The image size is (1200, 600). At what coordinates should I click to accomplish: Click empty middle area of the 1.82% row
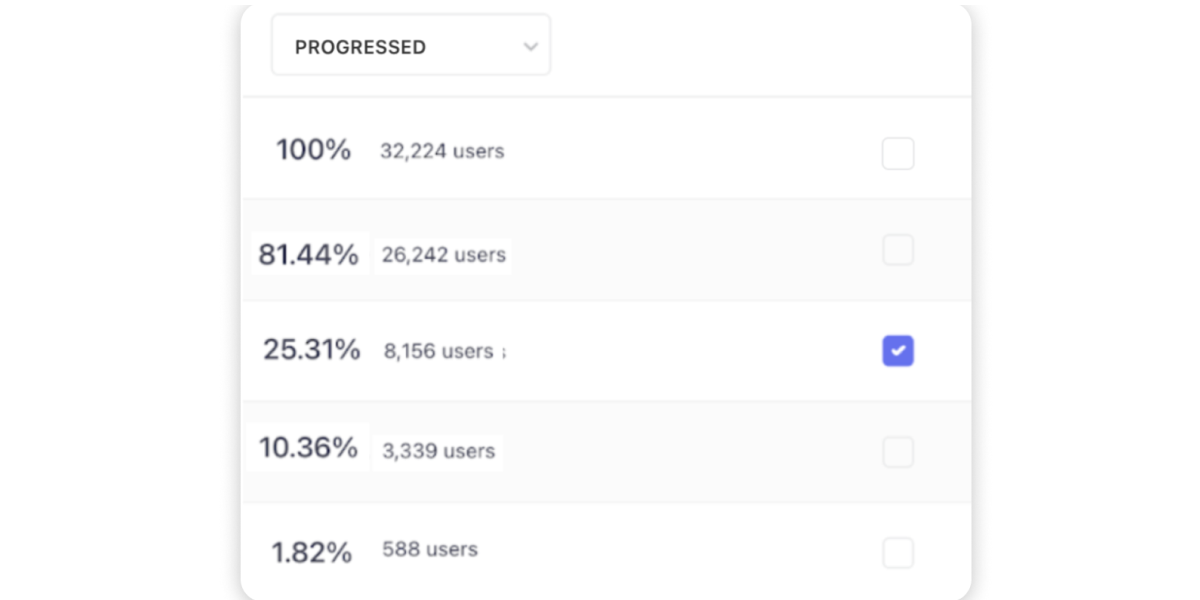point(680,551)
